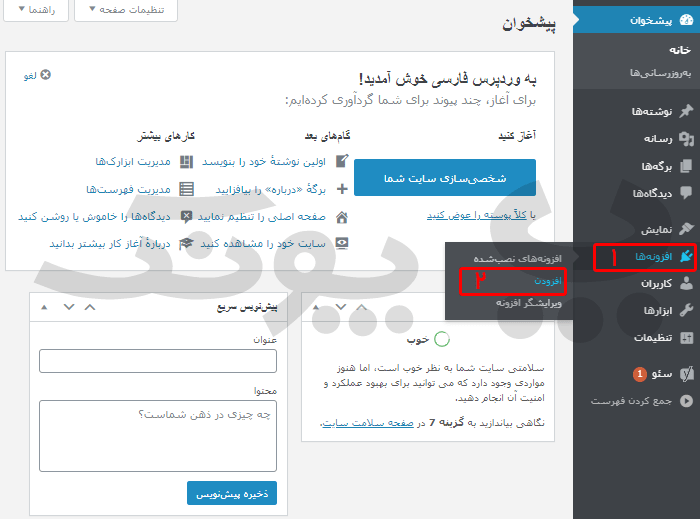
Task: Click the رسانه media icon
Action: (686, 139)
